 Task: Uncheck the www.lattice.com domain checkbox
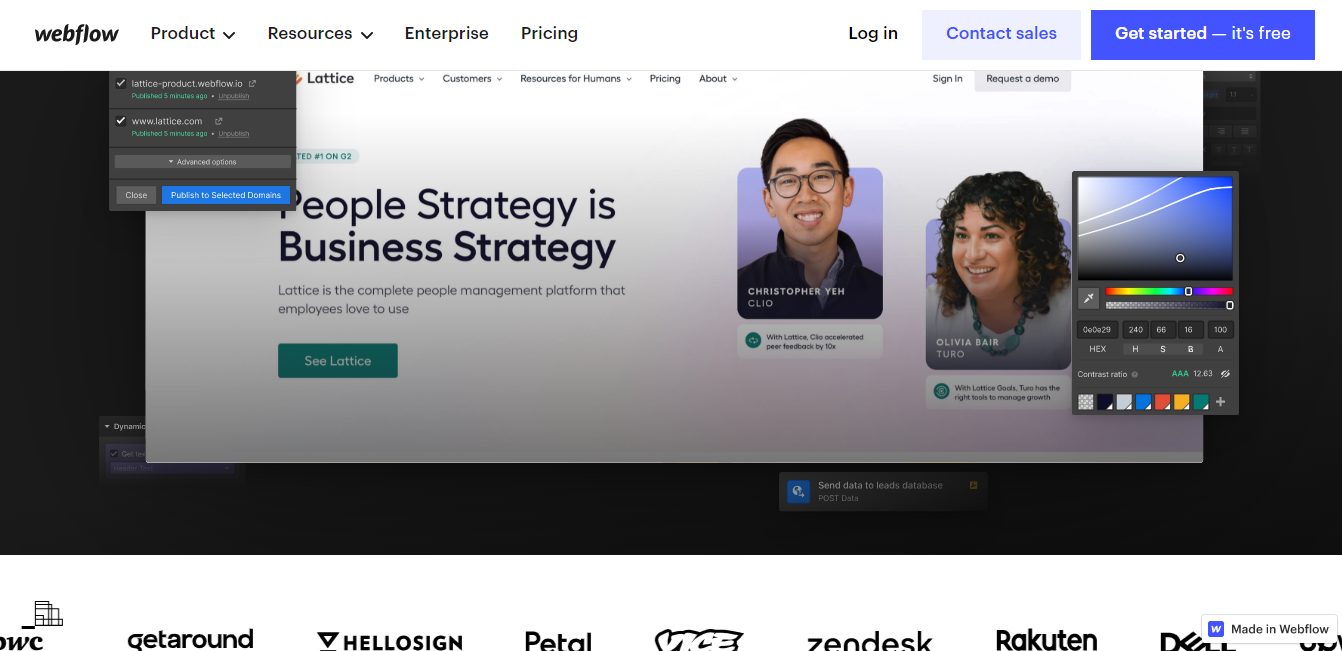click(121, 121)
